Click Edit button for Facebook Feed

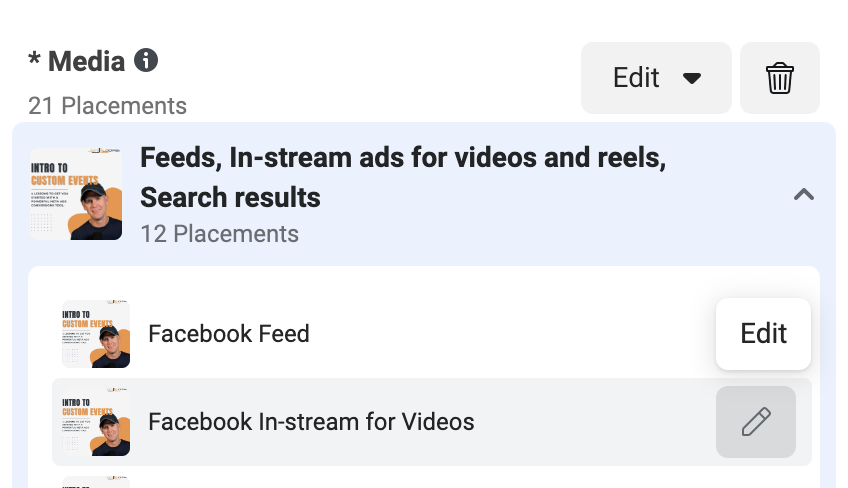[x=763, y=334]
